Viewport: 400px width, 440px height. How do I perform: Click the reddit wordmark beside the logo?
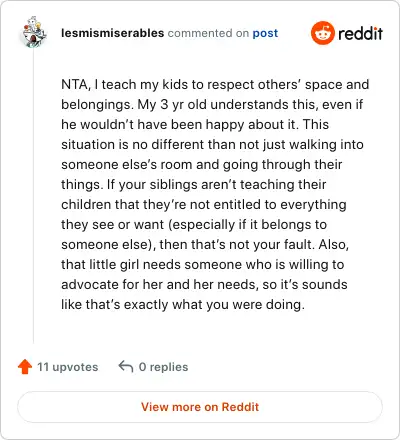click(360, 33)
